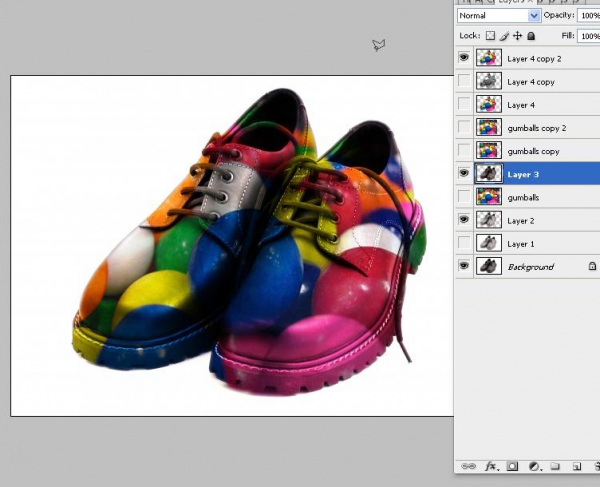Click Background layer lock icon
Viewport: 600px width, 487px height.
click(592, 266)
